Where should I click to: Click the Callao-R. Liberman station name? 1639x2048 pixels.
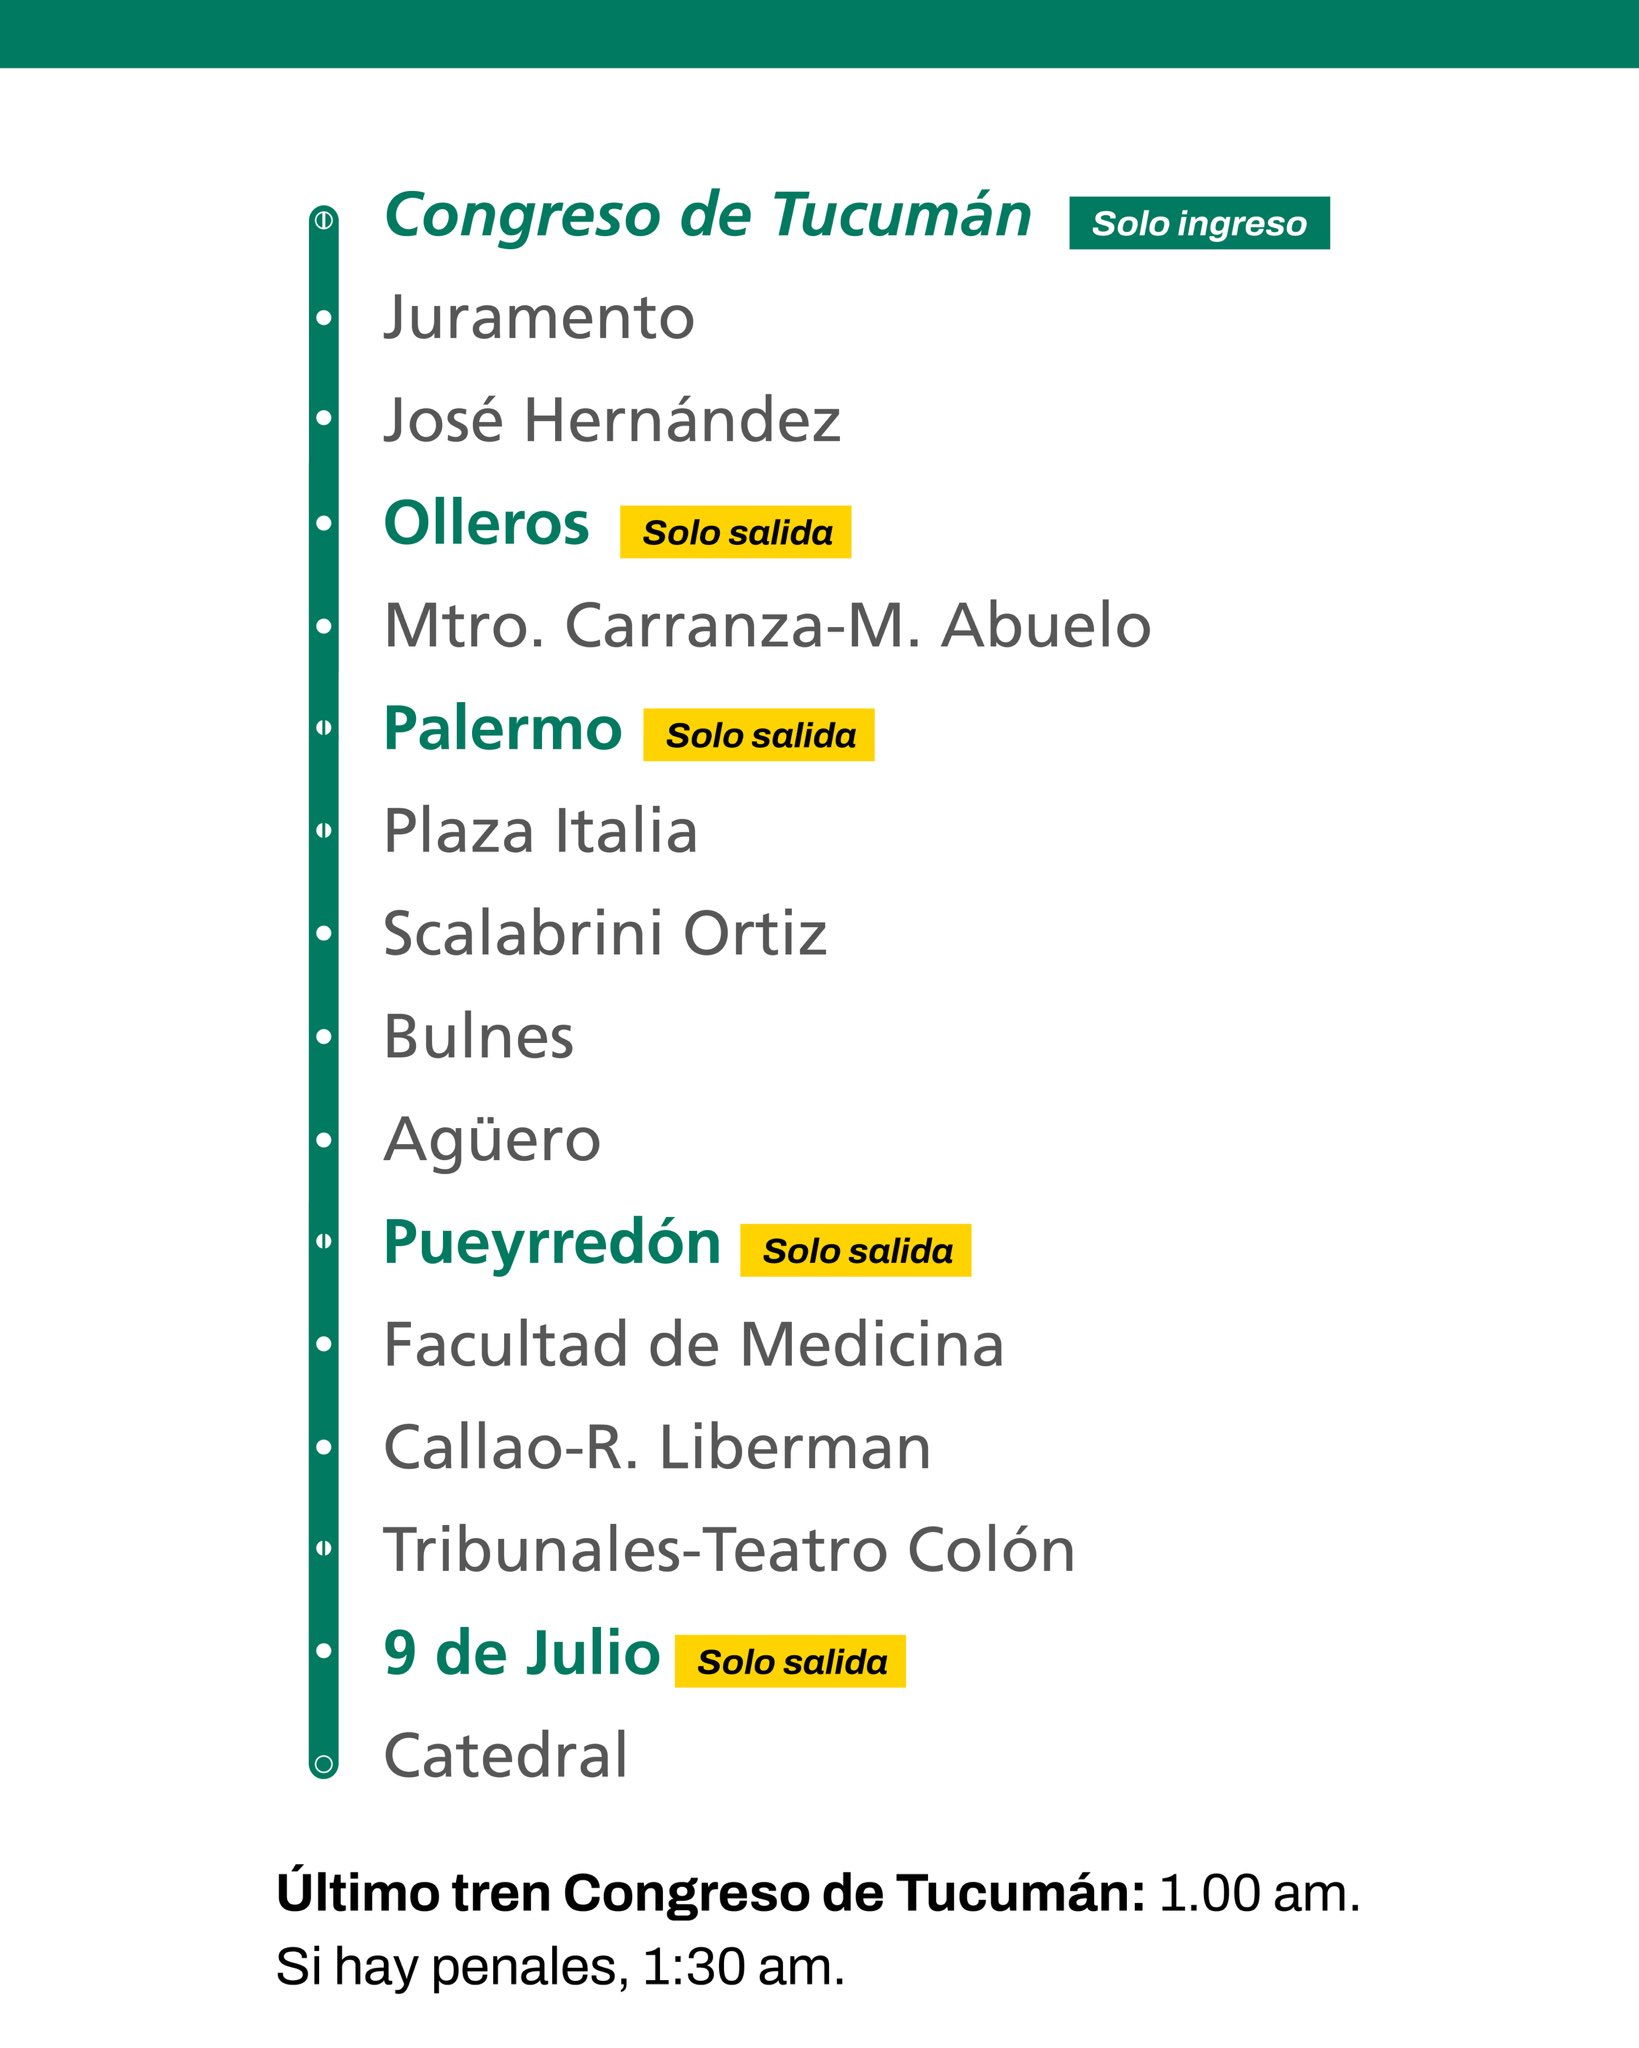(x=657, y=1447)
